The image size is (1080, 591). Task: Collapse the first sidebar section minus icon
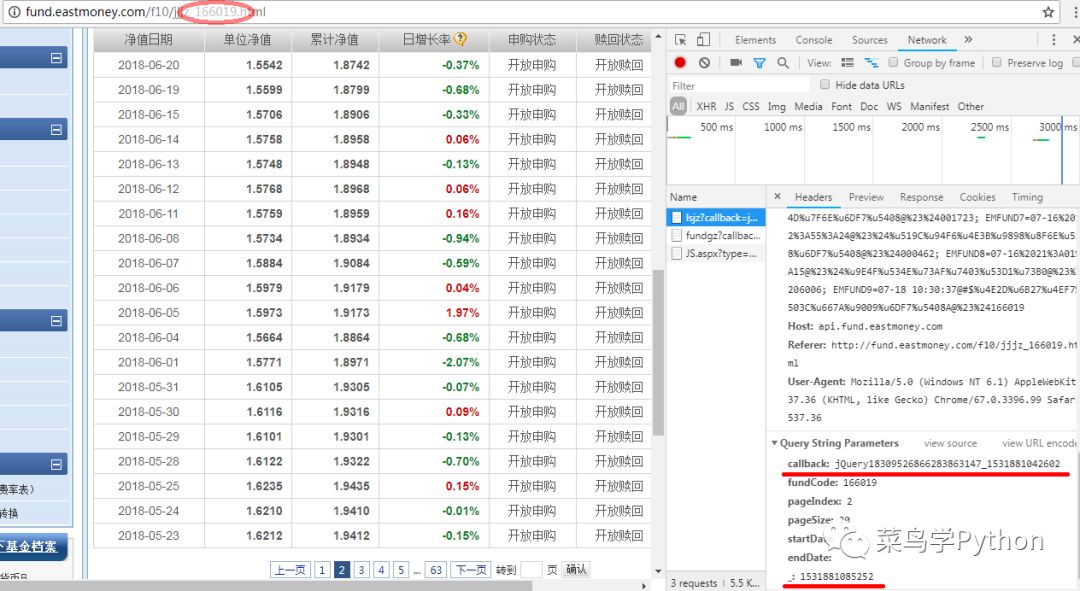point(56,59)
